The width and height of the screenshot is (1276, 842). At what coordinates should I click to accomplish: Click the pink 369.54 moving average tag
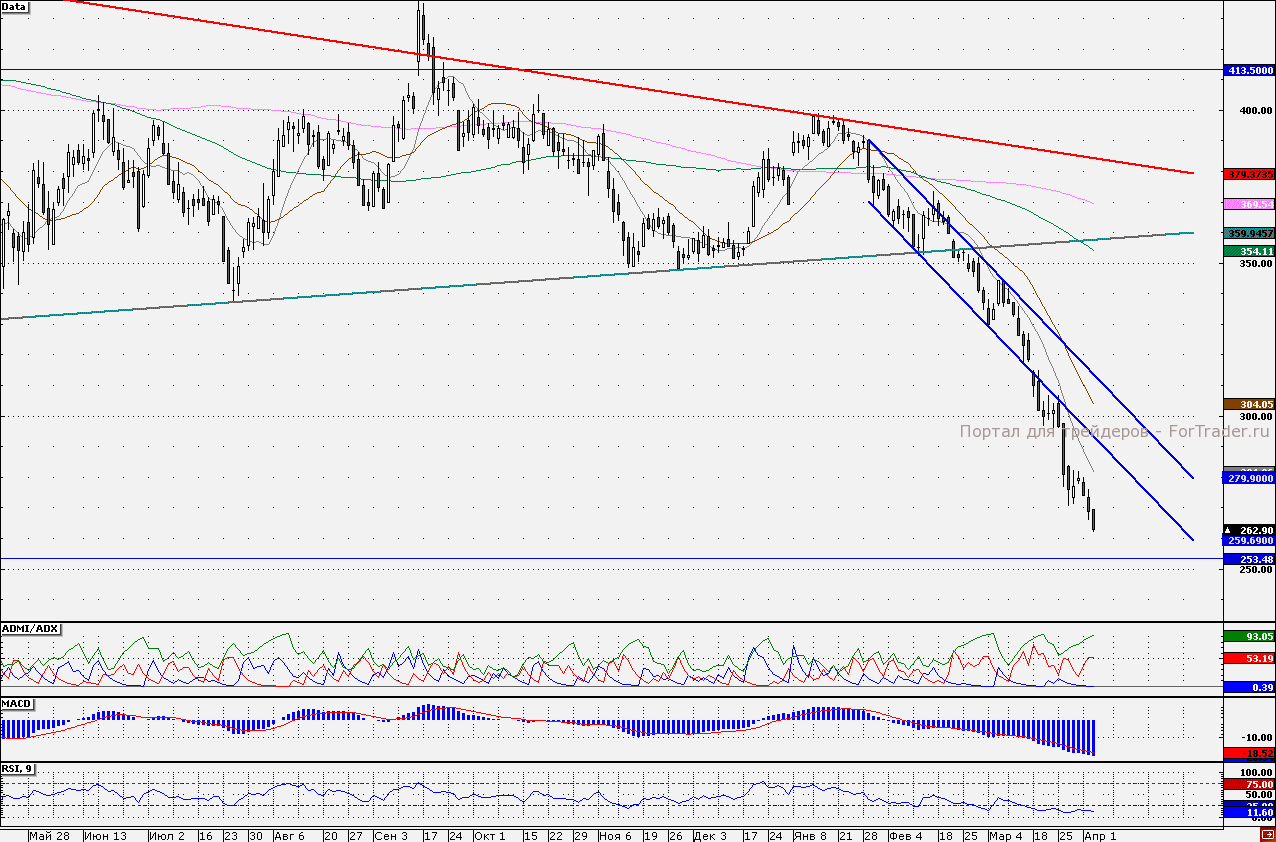coord(1249,204)
